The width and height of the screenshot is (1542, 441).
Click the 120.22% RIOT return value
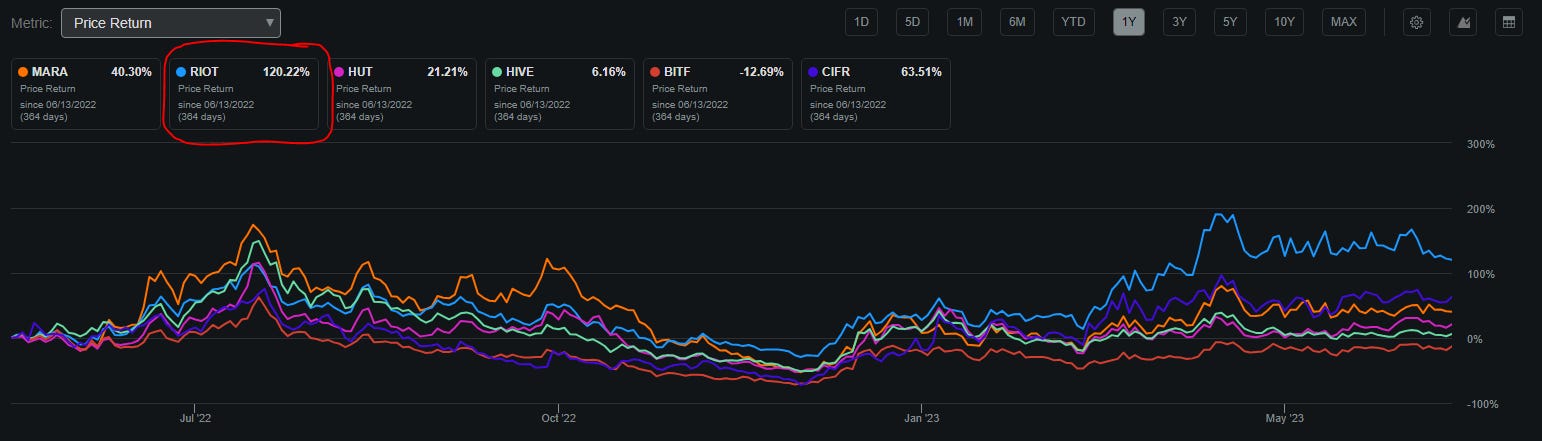tap(285, 73)
